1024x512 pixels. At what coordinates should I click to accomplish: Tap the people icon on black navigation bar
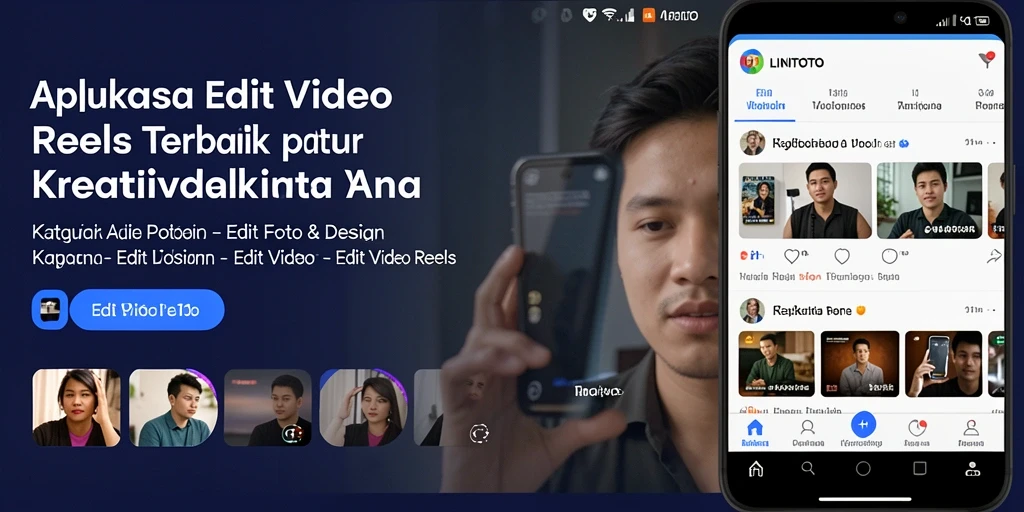pos(972,468)
